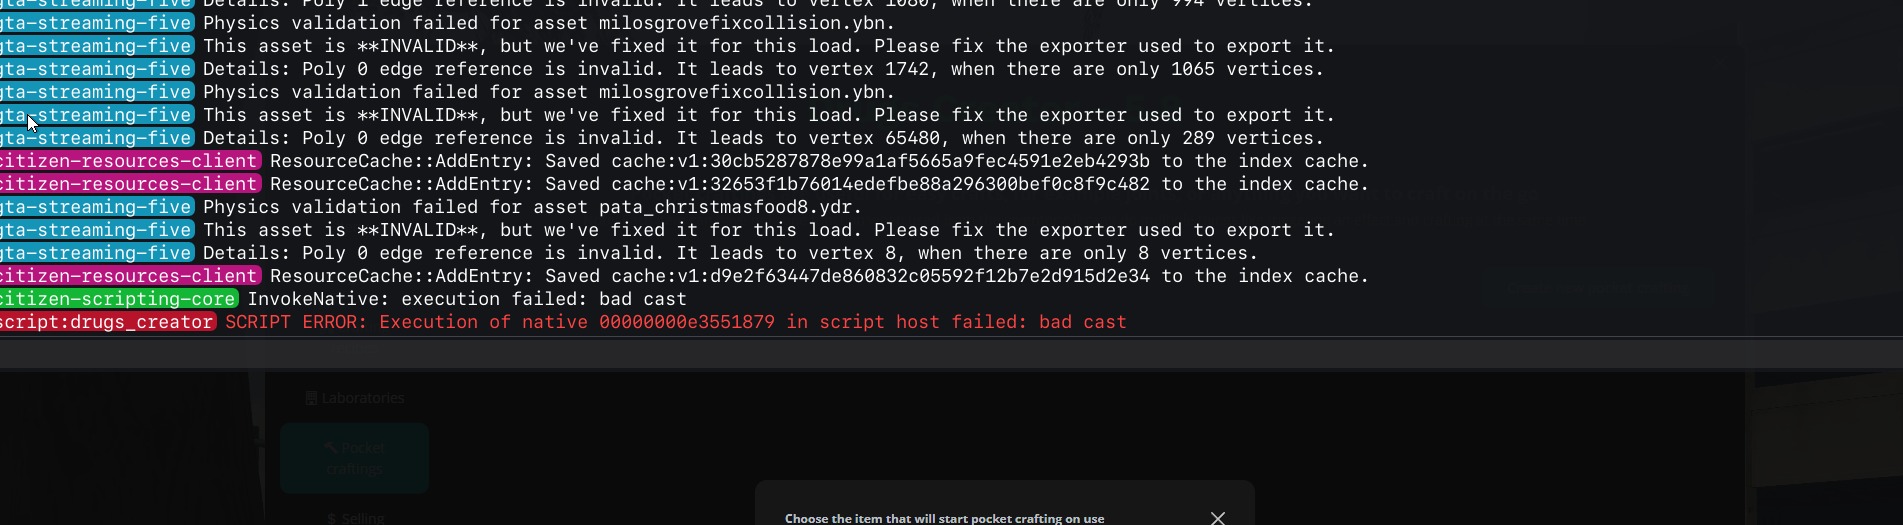
Task: Click the 'only 8 vertices' details line
Action: (730, 253)
